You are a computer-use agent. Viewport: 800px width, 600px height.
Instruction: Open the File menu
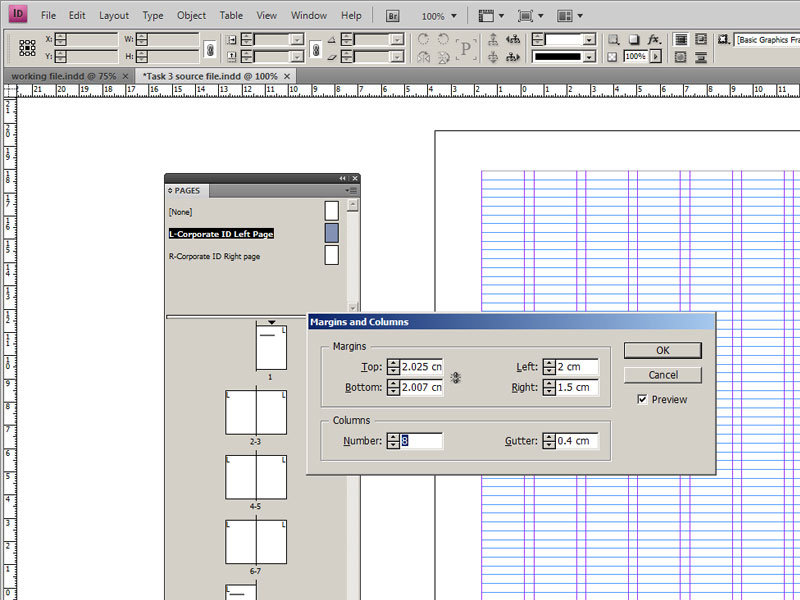(48, 16)
